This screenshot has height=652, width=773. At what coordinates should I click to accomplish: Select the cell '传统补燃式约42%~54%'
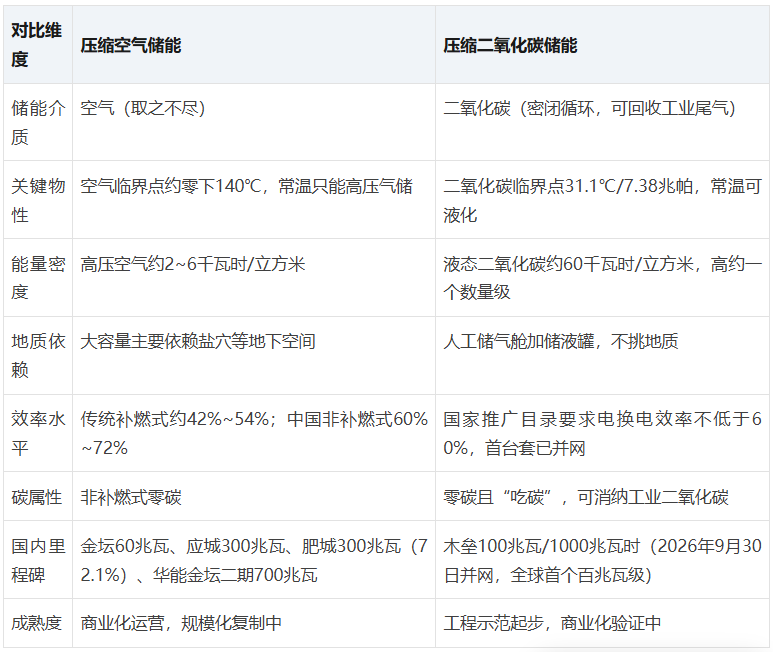click(254, 433)
